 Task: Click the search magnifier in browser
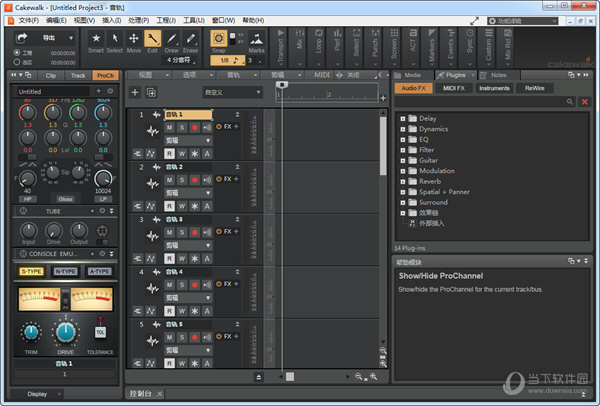[570, 101]
